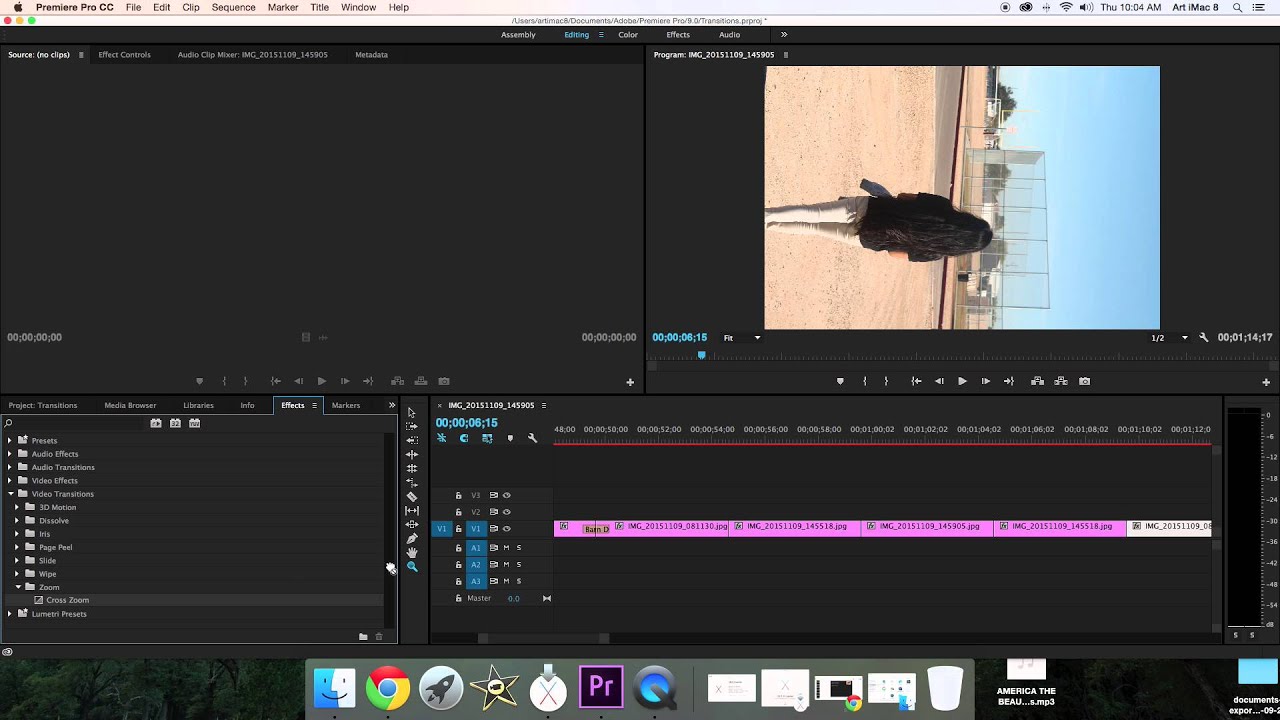Select the Slip tool
This screenshot has width=1280, height=720.
411,510
